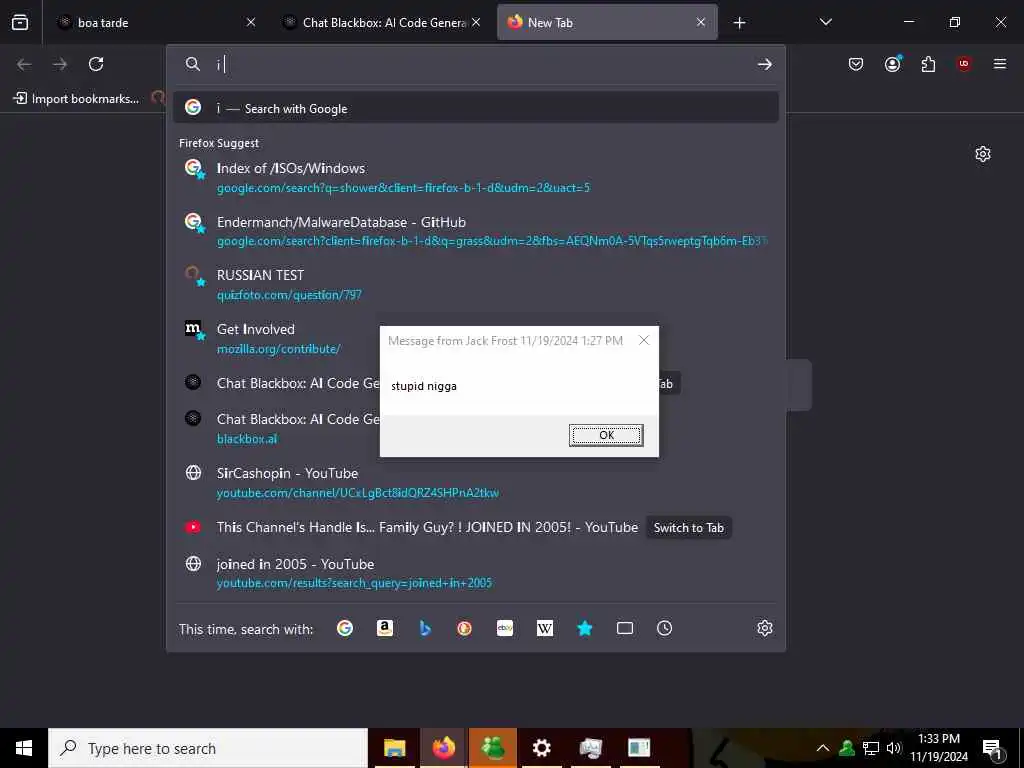Search this time with Wikipedia

point(545,628)
